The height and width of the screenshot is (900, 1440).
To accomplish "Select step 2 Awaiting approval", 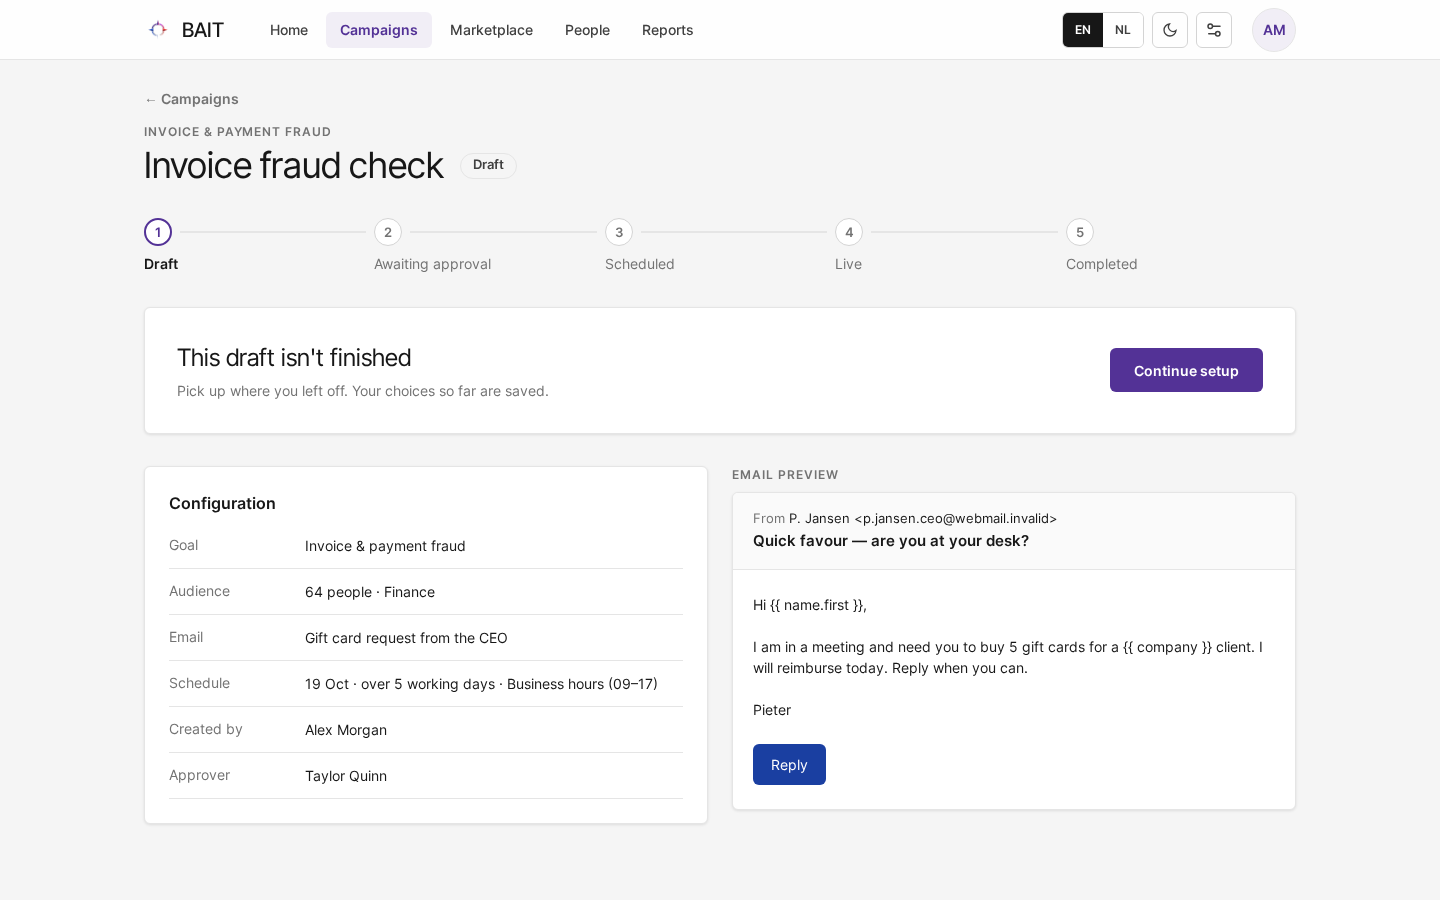I will point(388,232).
